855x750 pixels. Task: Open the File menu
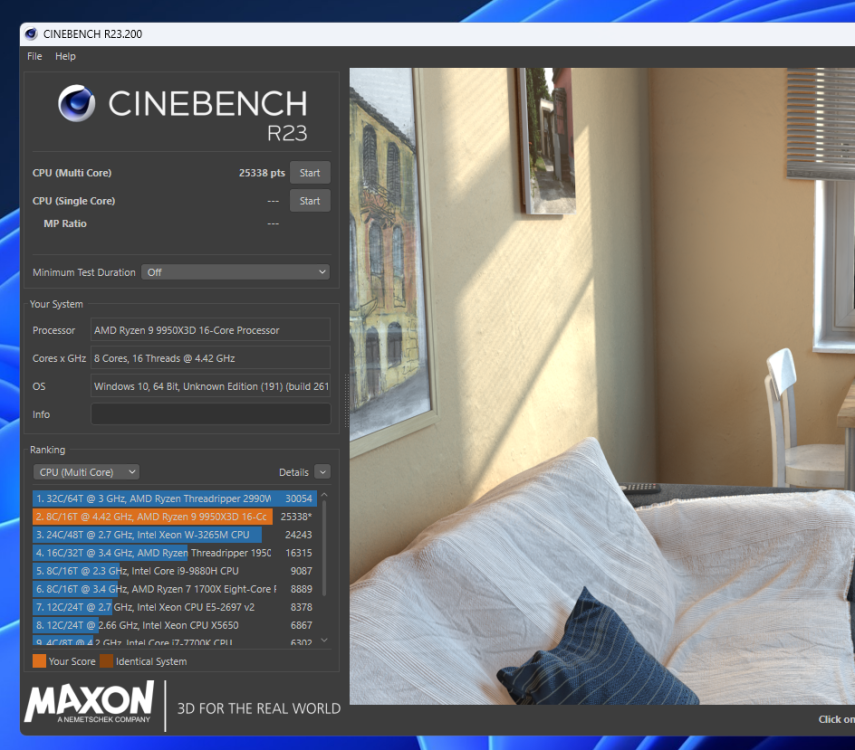(x=34, y=56)
